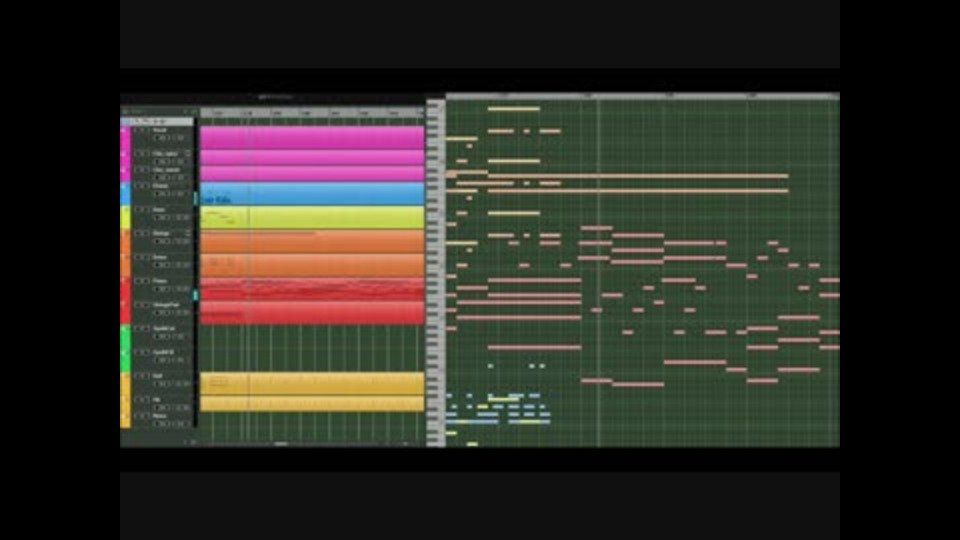The image size is (960, 540).
Task: Click the green synth track color strip
Action: [126, 348]
